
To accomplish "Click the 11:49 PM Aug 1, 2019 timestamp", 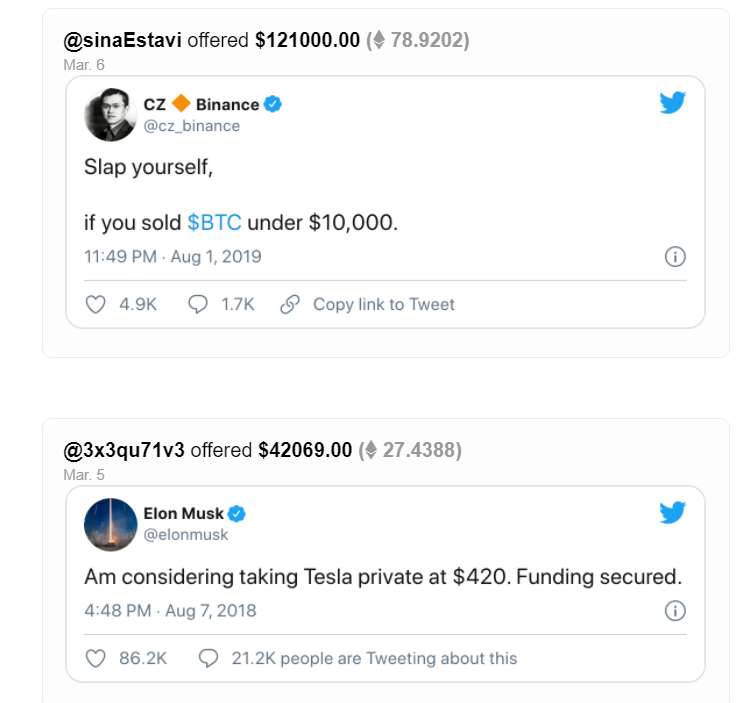I will (x=172, y=257).
